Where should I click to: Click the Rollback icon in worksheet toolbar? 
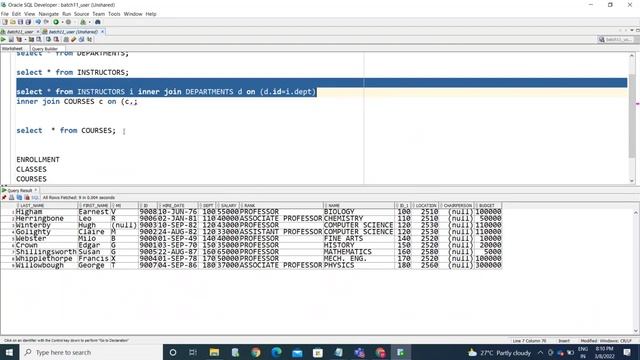coord(56,40)
